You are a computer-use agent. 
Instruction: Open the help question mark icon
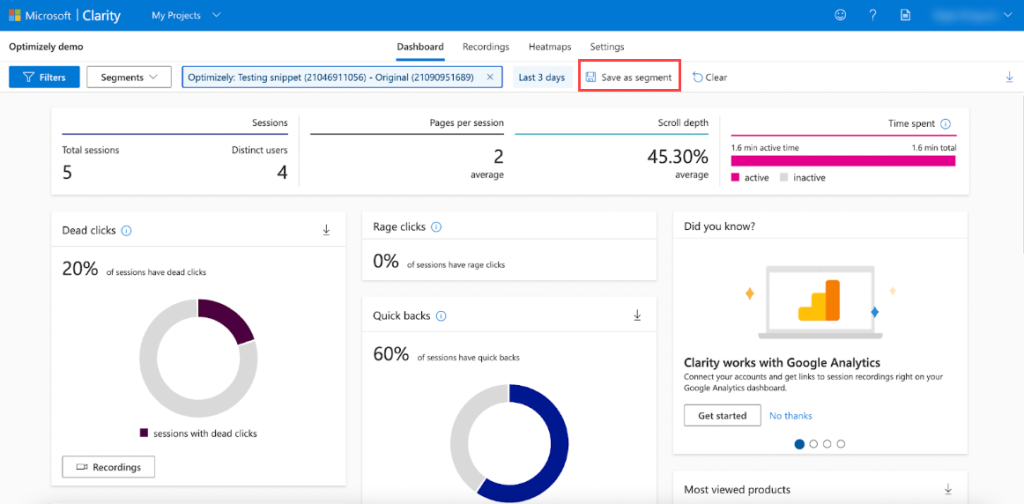[872, 15]
